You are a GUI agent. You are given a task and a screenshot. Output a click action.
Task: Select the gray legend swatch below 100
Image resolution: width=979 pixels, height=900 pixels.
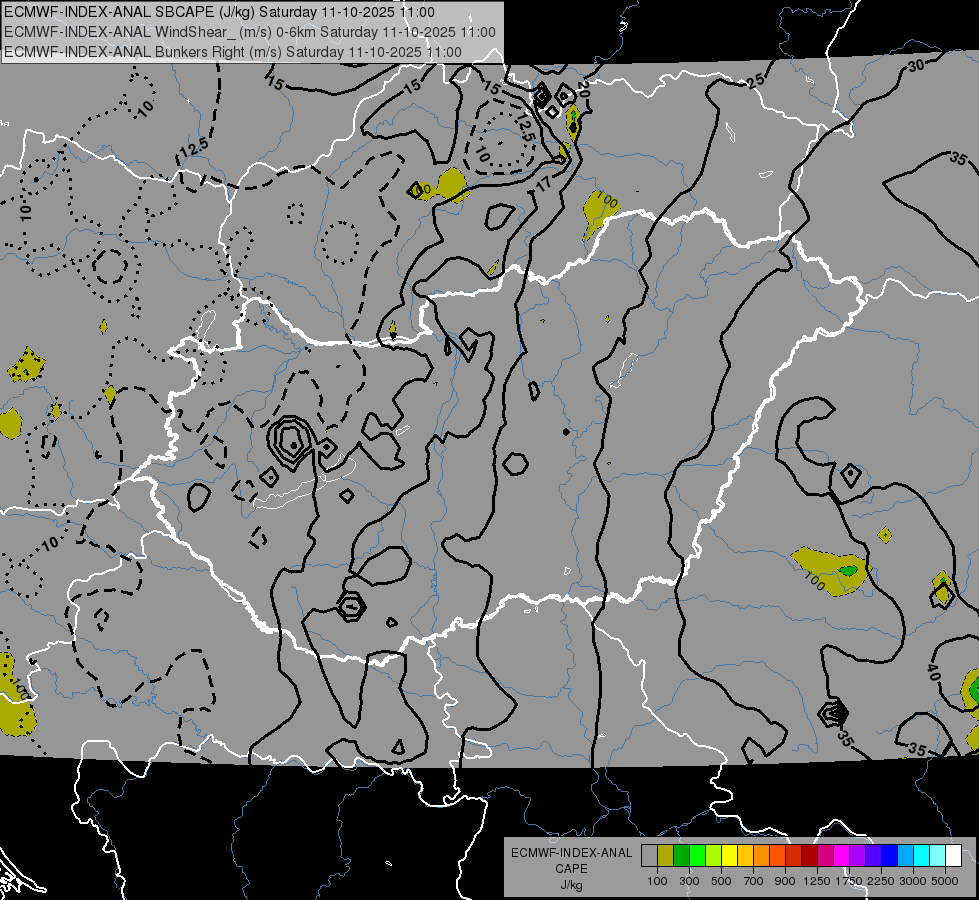coord(649,856)
